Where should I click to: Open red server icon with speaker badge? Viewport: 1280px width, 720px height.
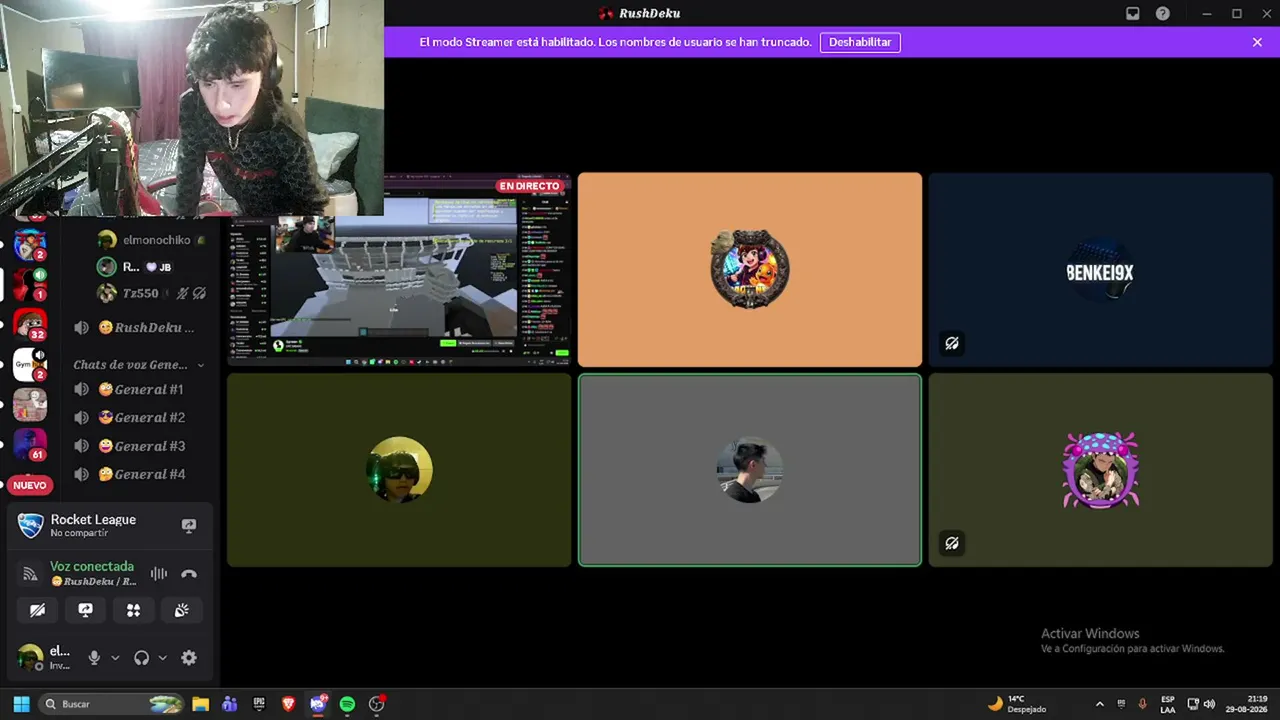[x=29, y=284]
